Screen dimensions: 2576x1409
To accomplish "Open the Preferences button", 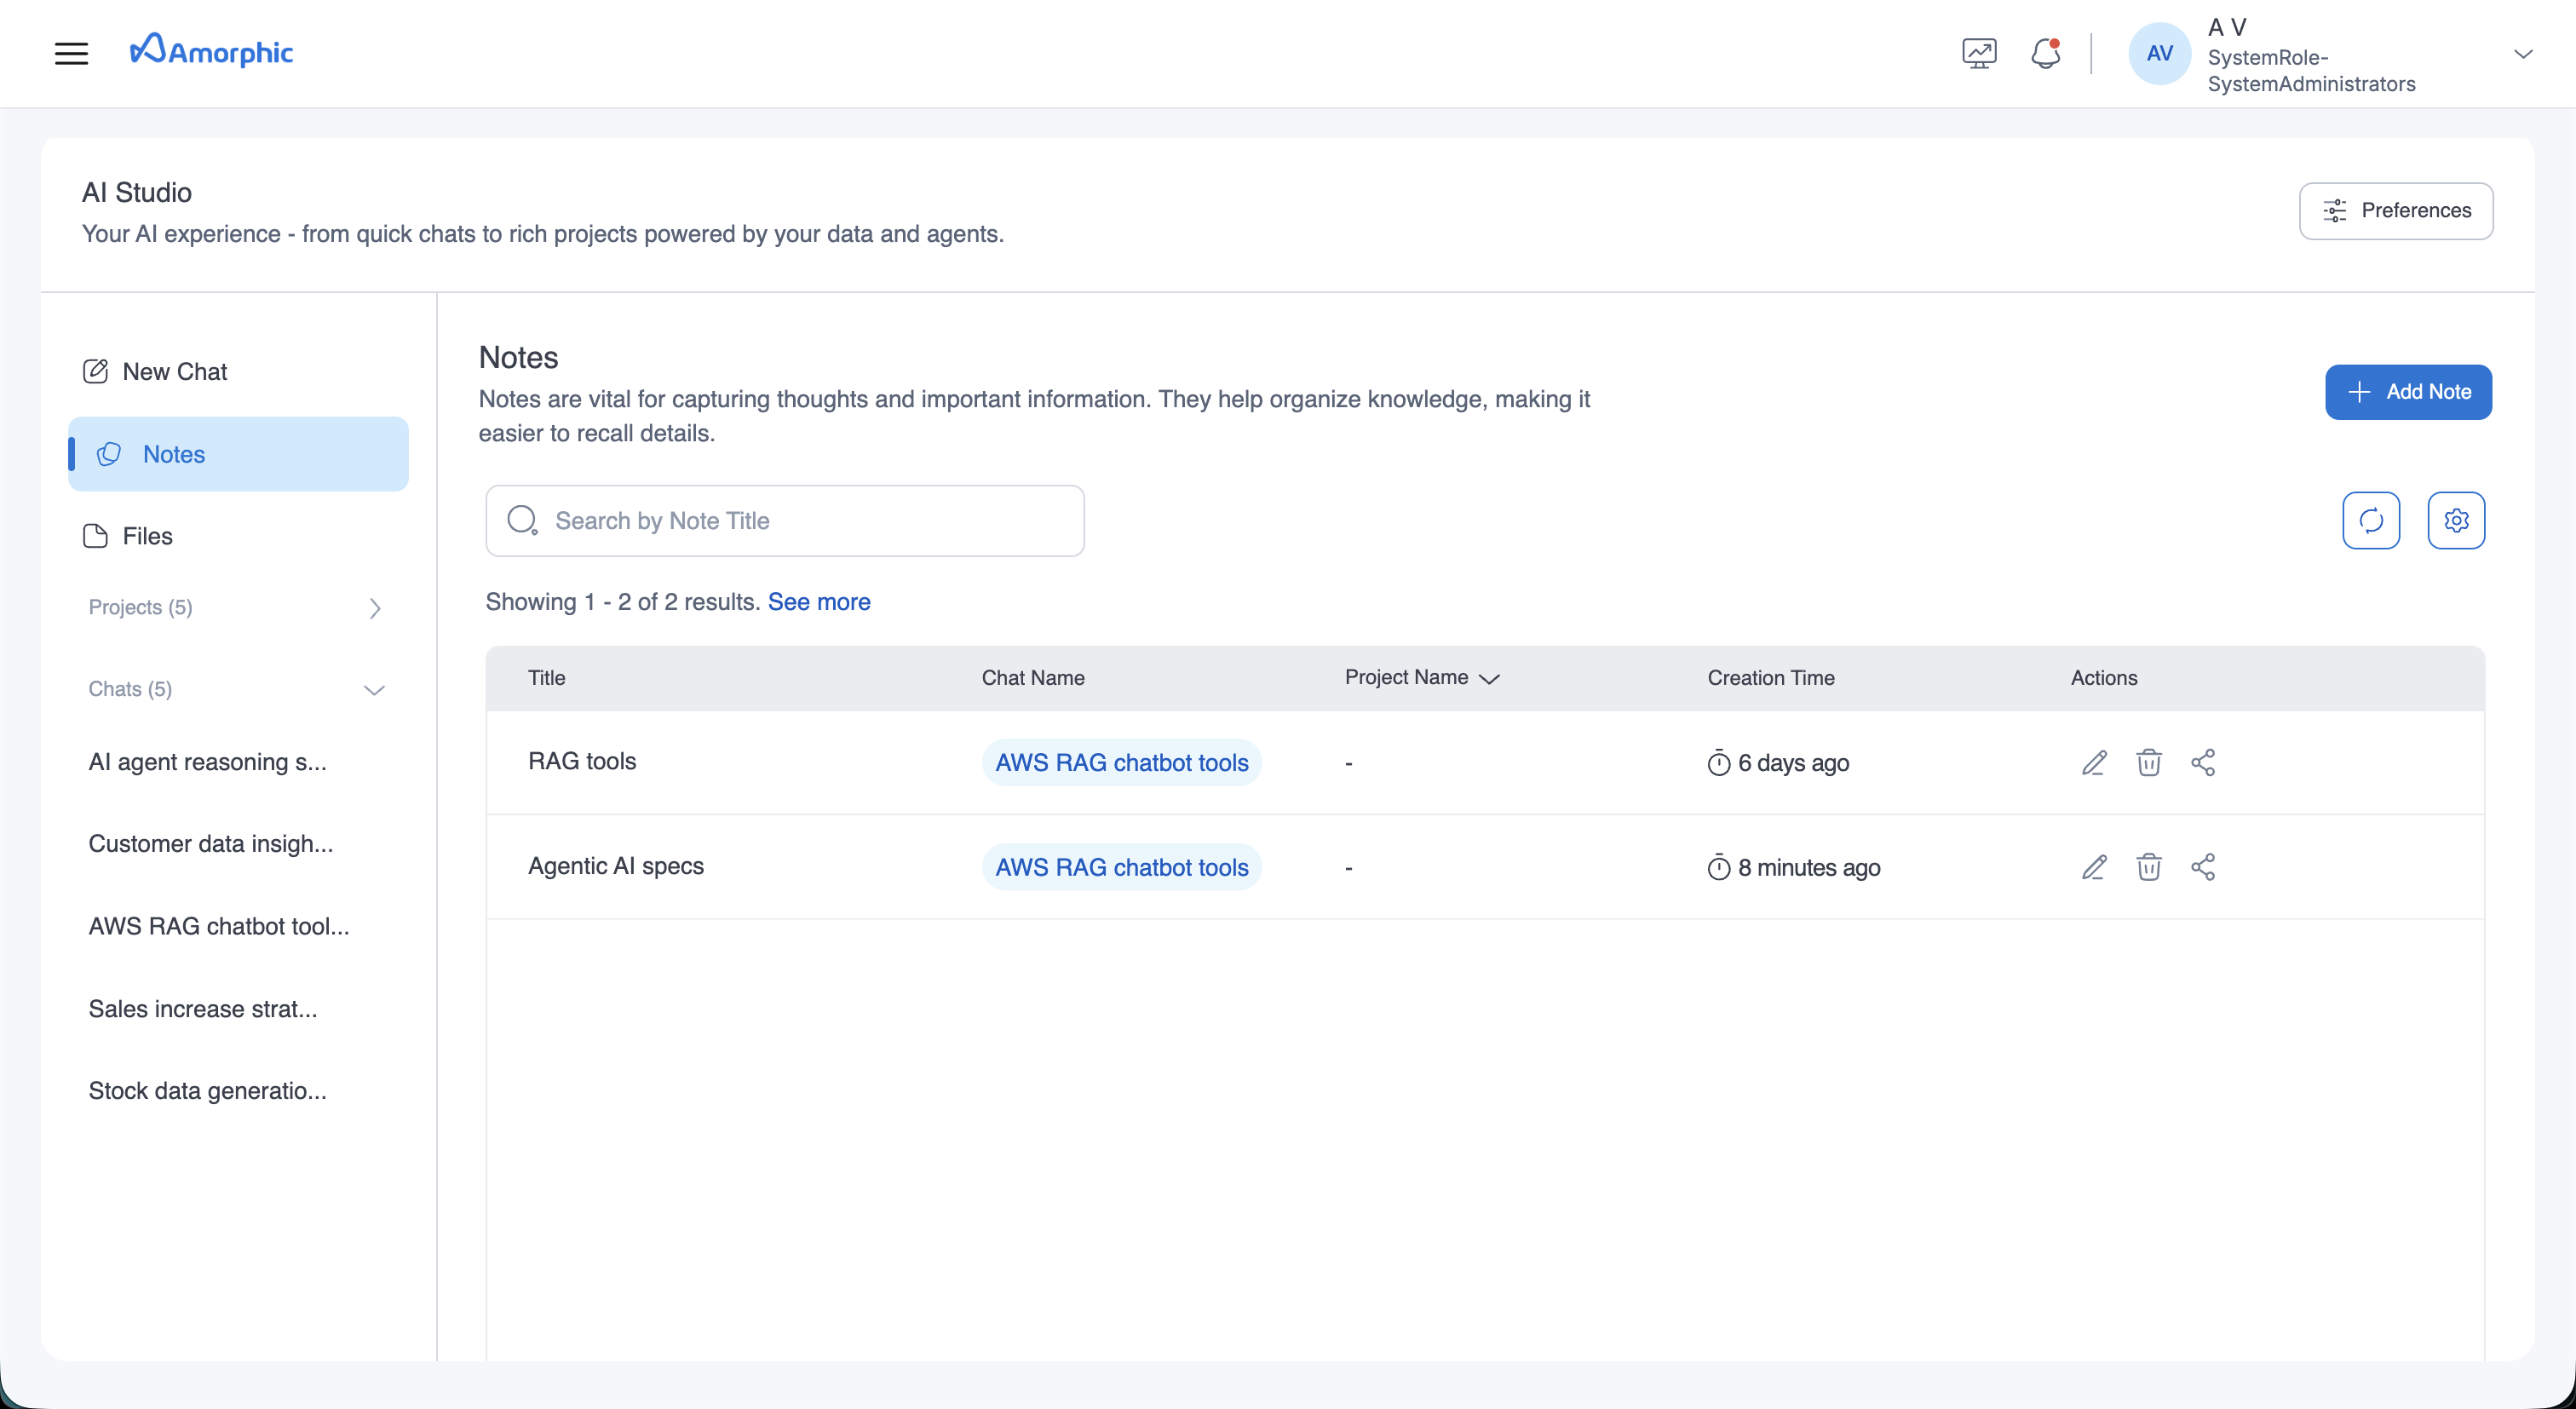I will (x=2396, y=211).
